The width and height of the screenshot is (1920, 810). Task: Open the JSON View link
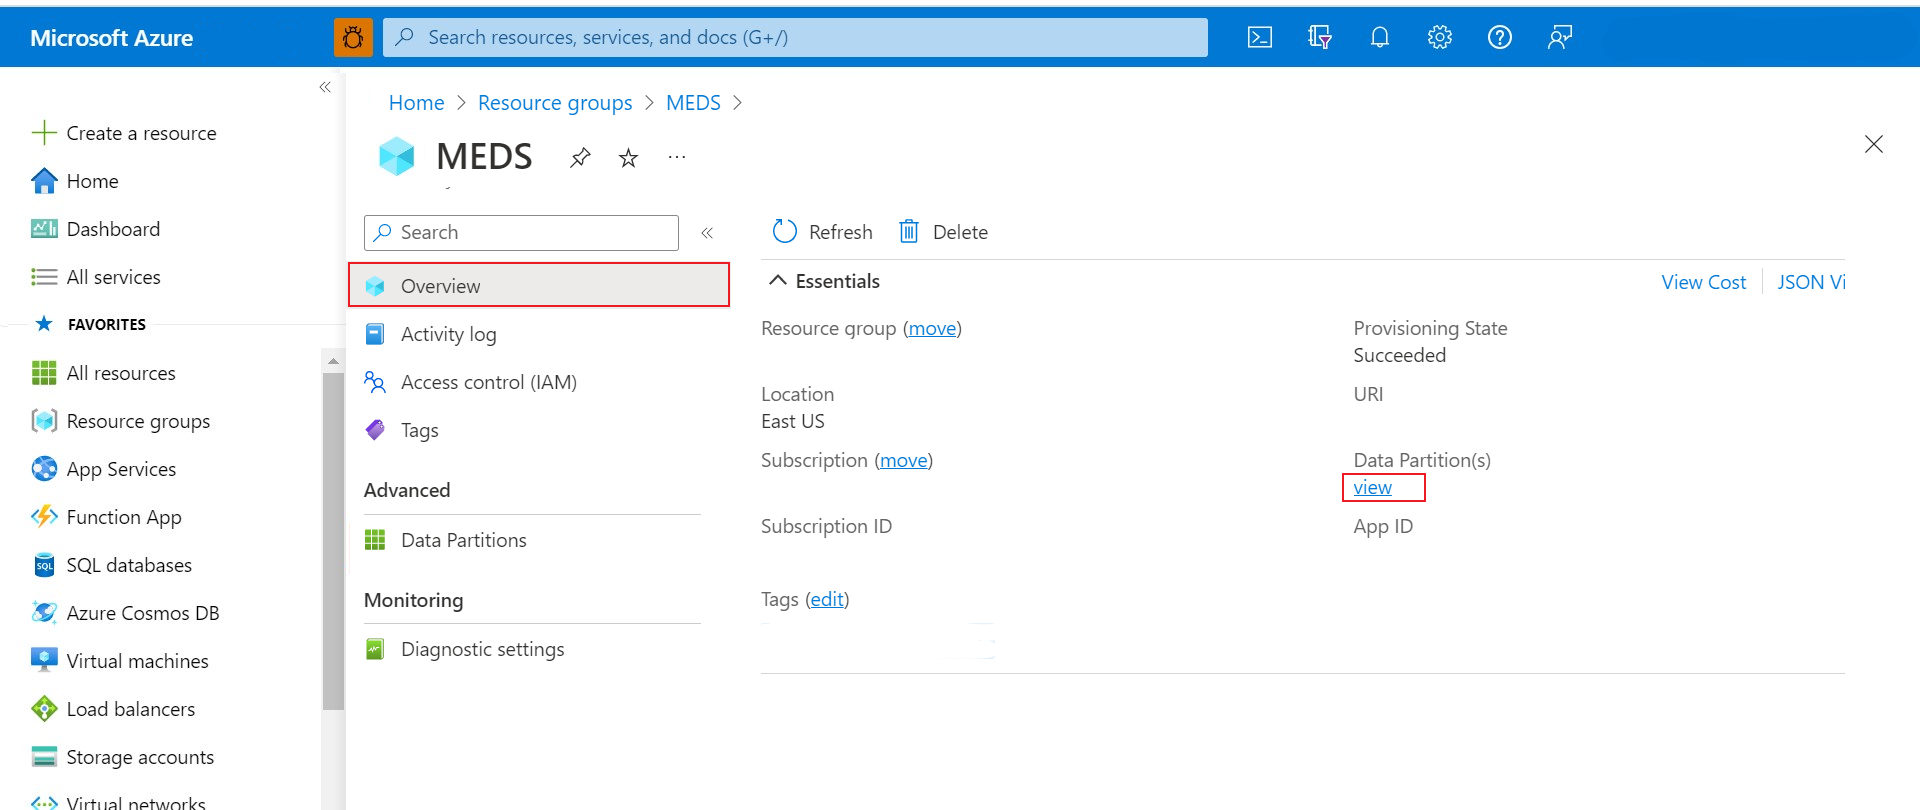pos(1811,282)
